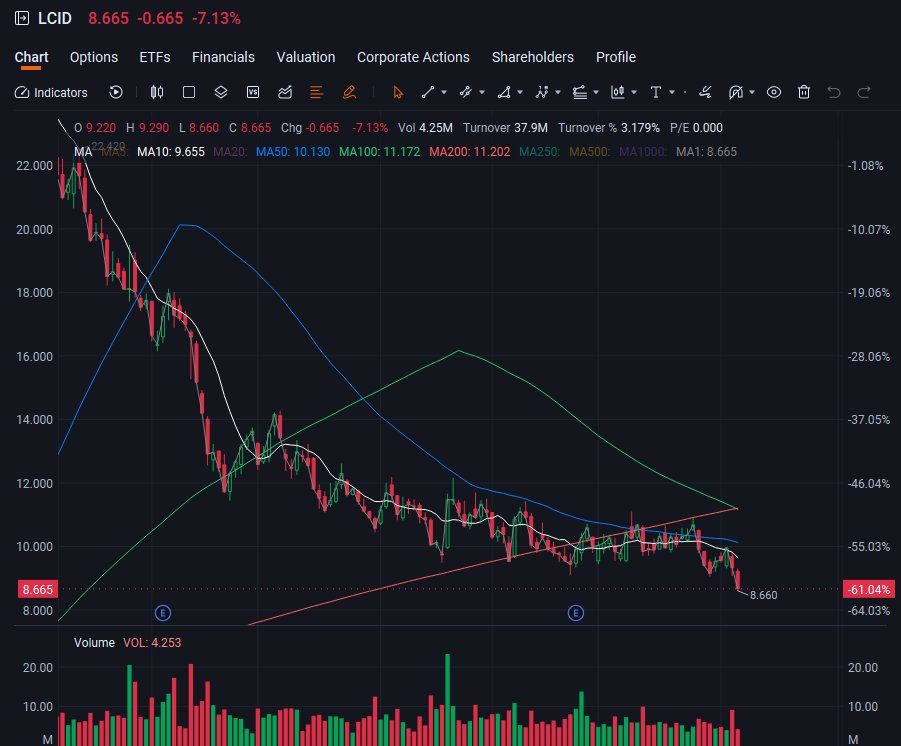Open the Valuation tab
The width and height of the screenshot is (901, 746).
306,57
